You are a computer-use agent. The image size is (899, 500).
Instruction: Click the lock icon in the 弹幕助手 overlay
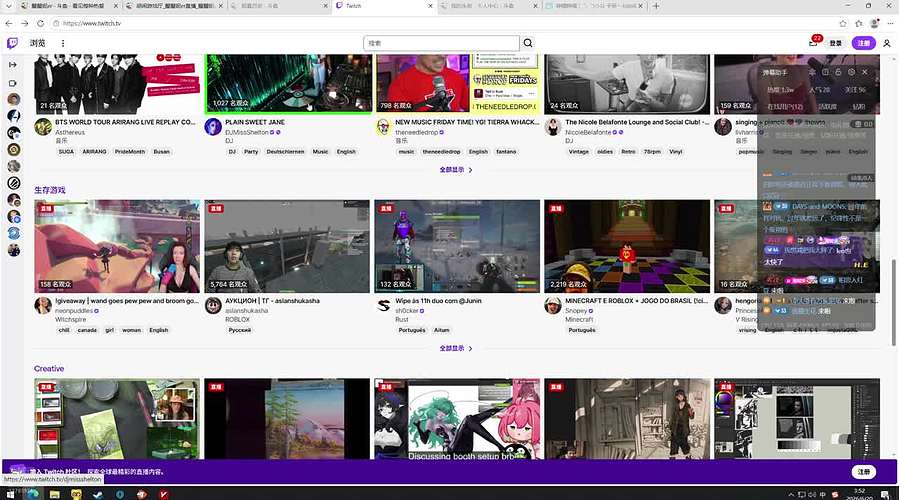(838, 72)
